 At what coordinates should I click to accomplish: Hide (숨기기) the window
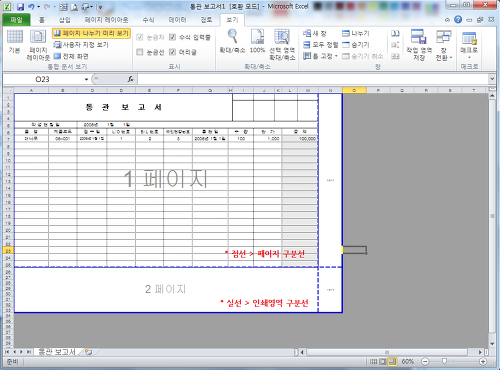pyautogui.click(x=356, y=45)
